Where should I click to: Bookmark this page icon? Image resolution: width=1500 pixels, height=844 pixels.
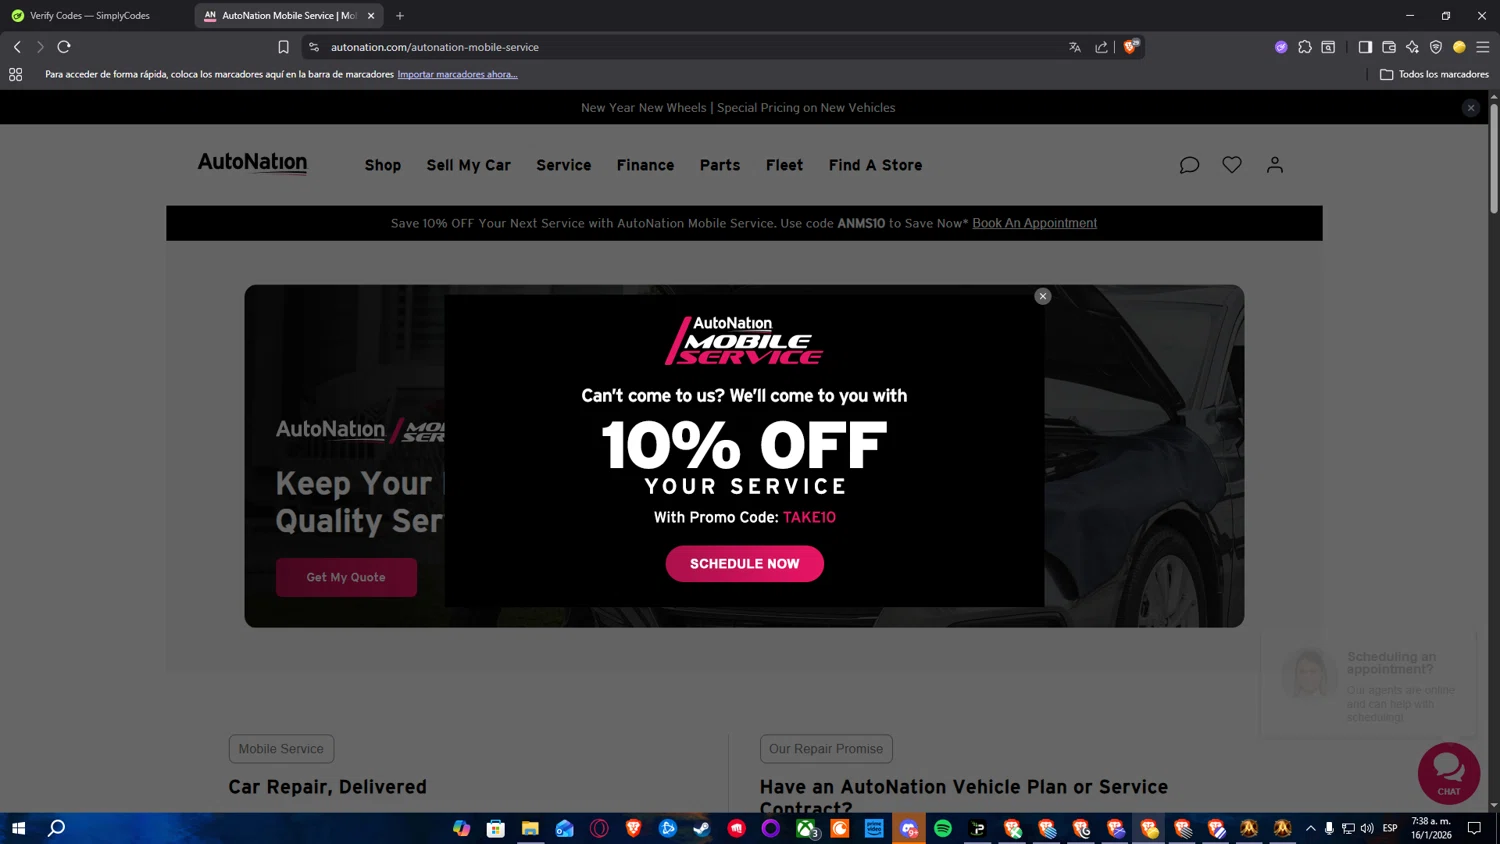click(x=283, y=47)
